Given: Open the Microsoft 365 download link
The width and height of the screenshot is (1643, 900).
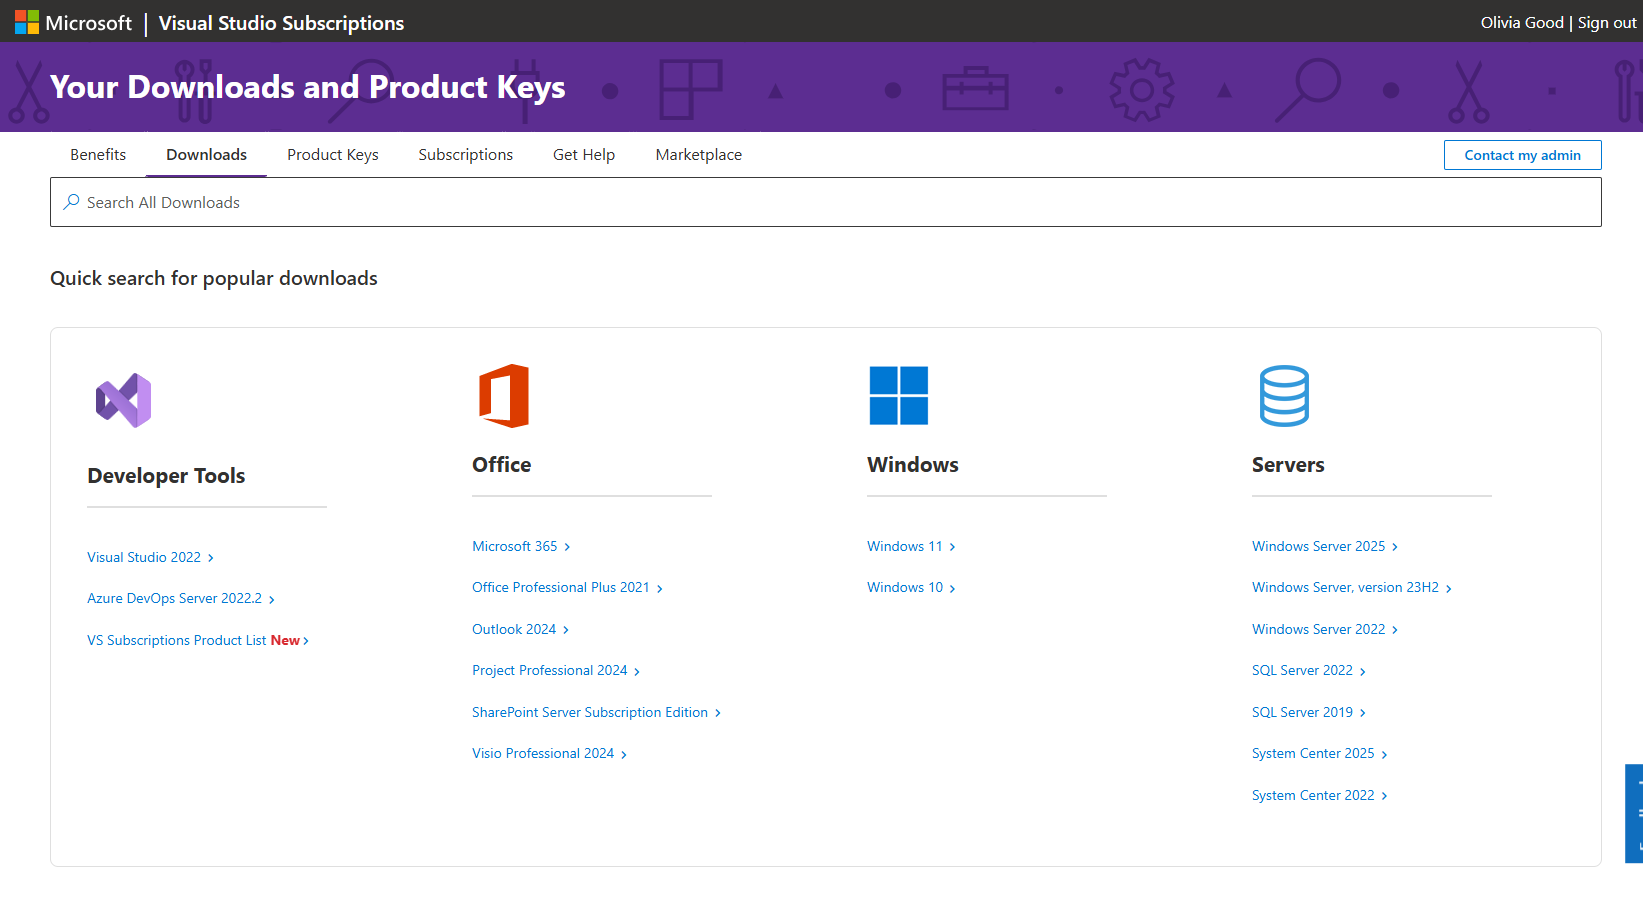Looking at the screenshot, I should click(521, 546).
